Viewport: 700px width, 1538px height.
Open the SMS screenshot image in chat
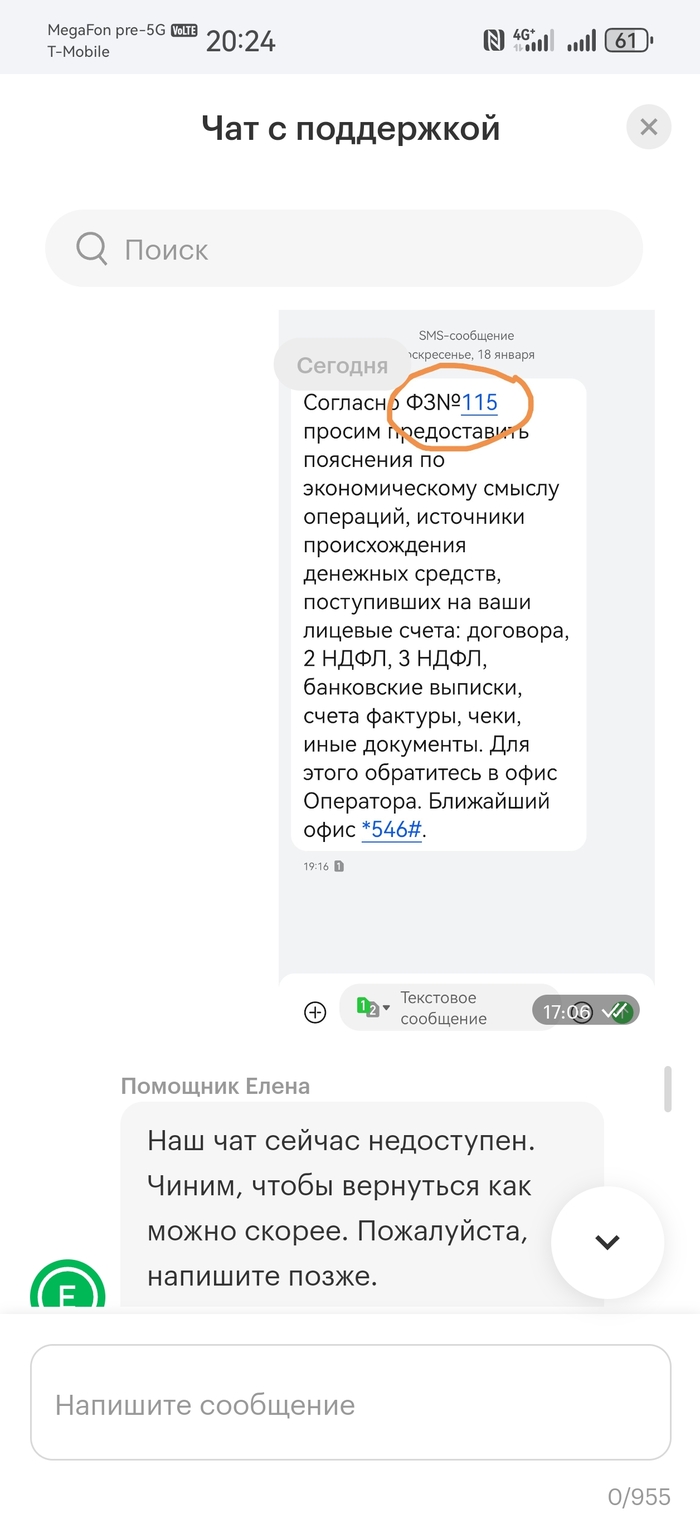tap(466, 640)
